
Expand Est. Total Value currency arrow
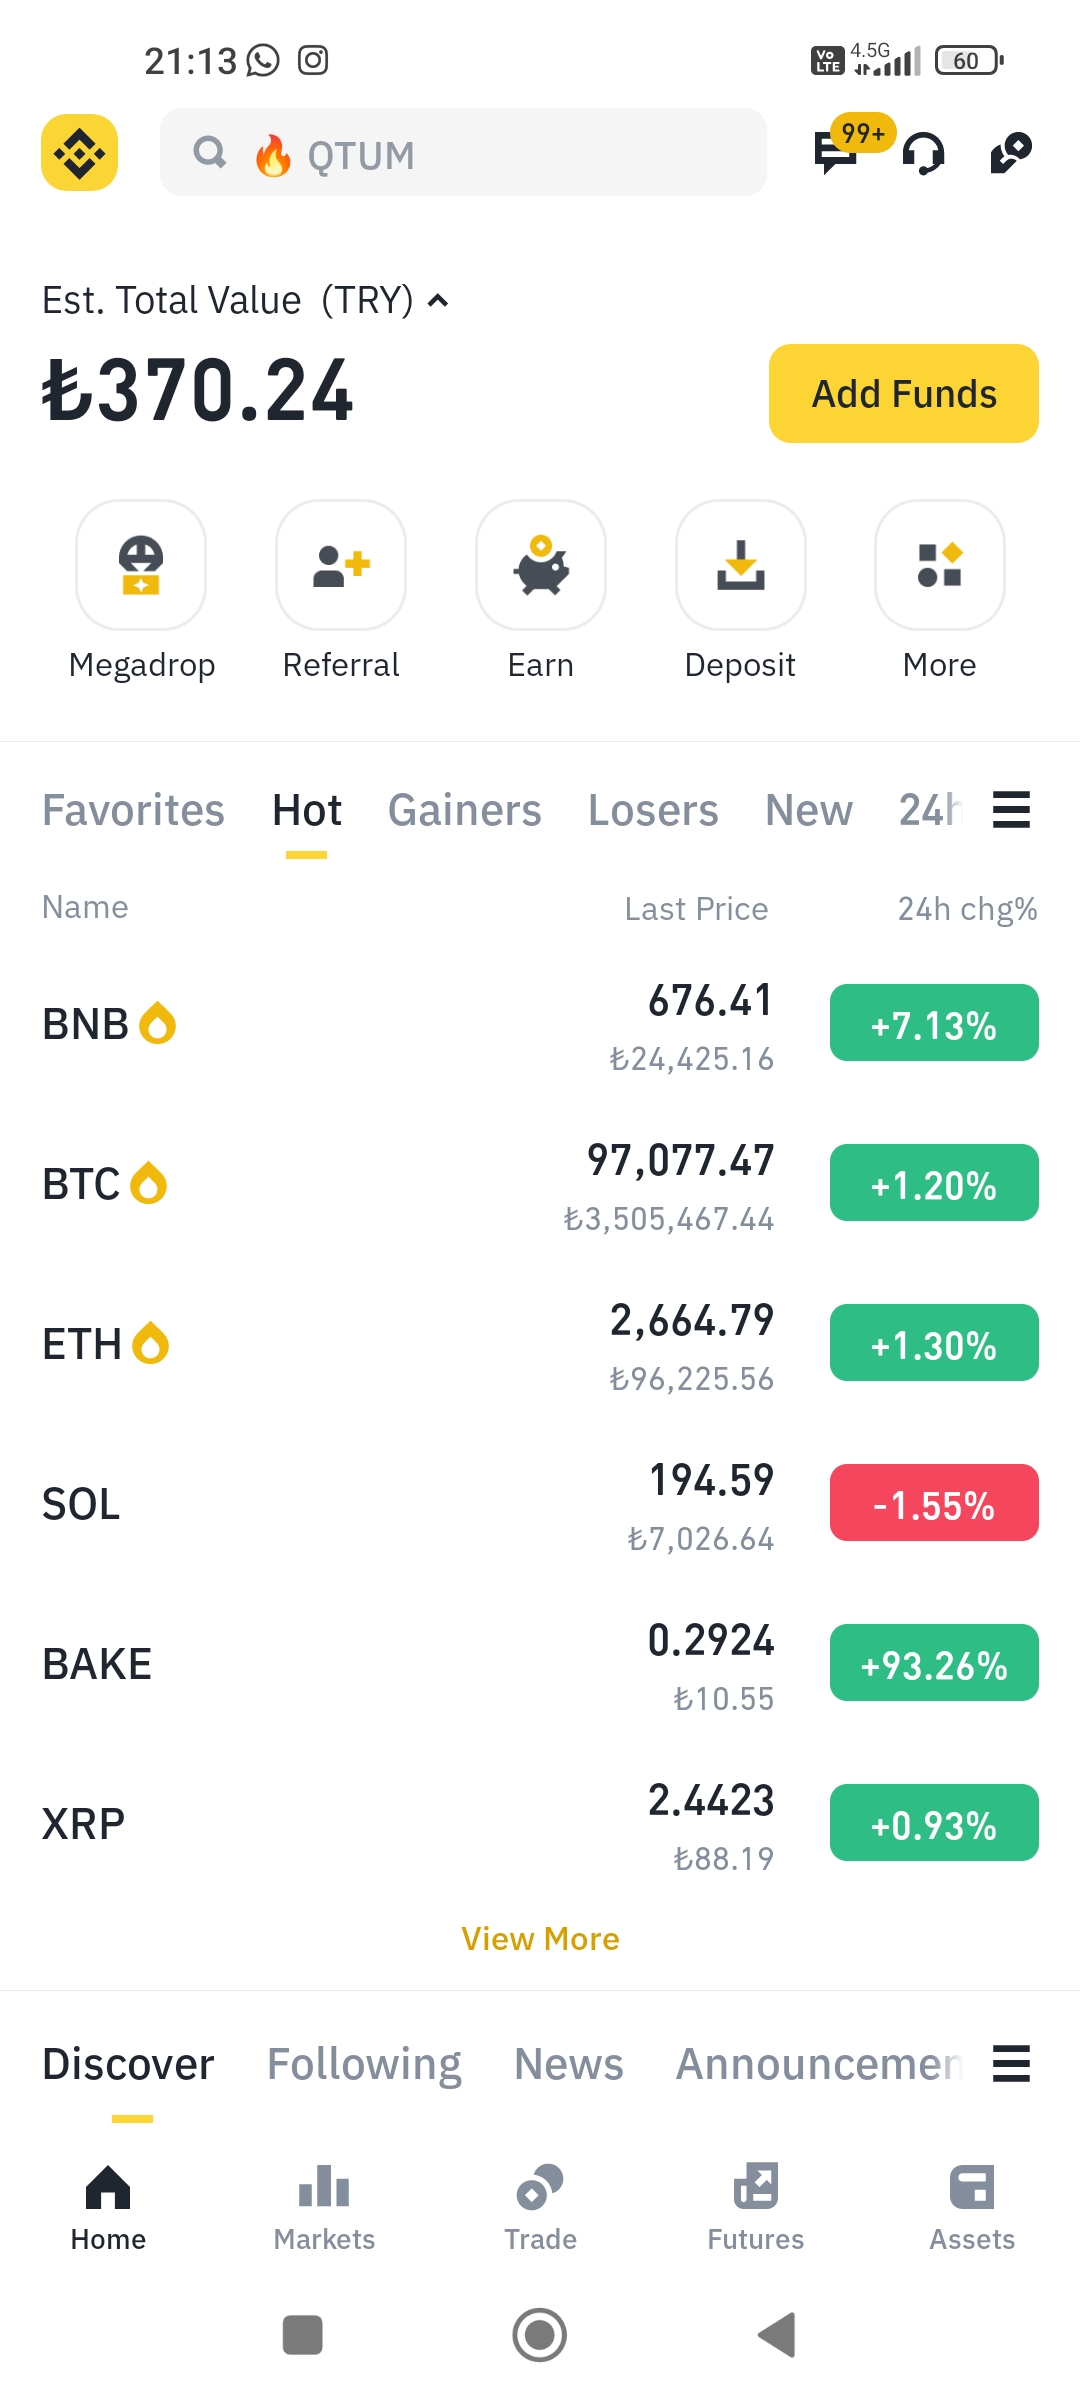[x=438, y=300]
